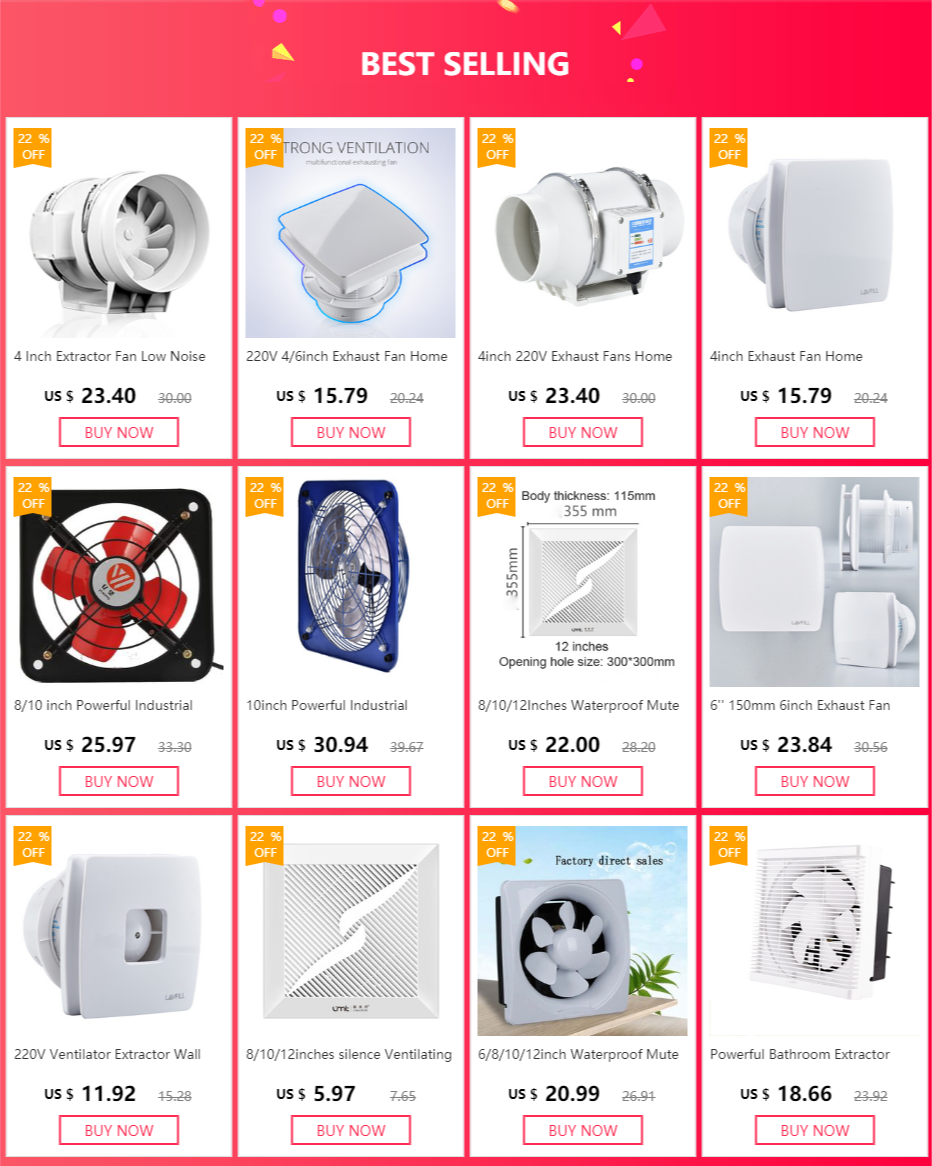Open the 6'' 150mm 6inch Exhaust Fan title
Screen dimensions: 932x1166
coord(800,706)
